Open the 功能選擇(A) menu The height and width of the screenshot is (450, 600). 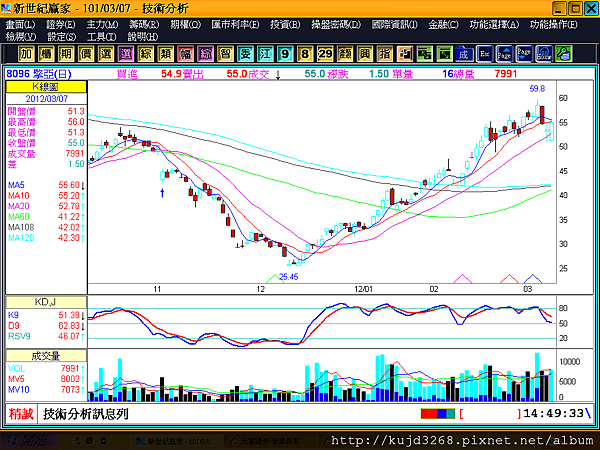point(494,25)
